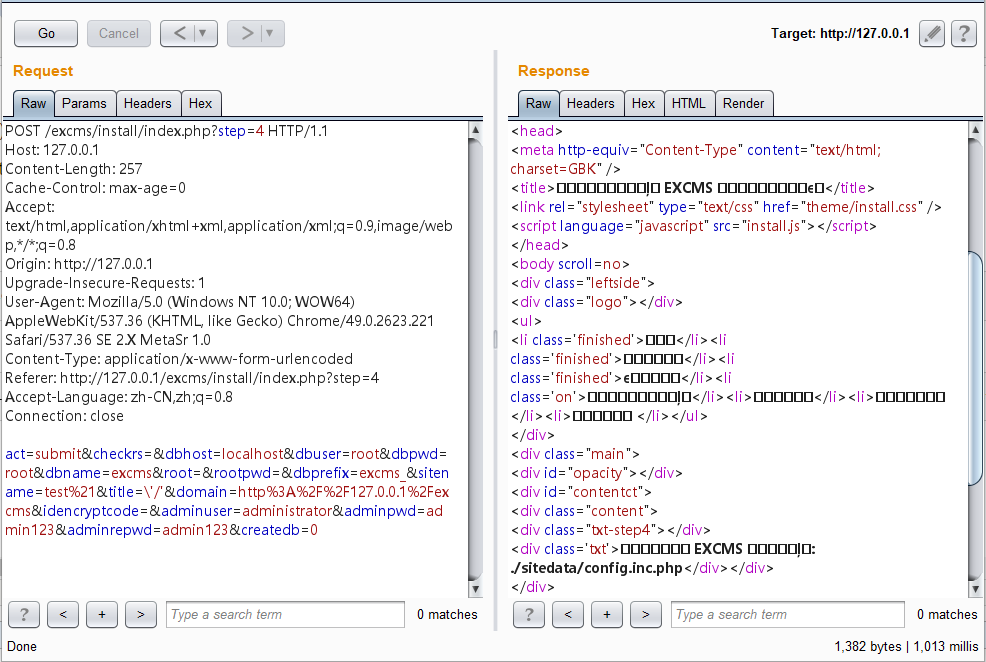Click the div class="txt-step4" line
The width and height of the screenshot is (986, 662).
[611, 530]
